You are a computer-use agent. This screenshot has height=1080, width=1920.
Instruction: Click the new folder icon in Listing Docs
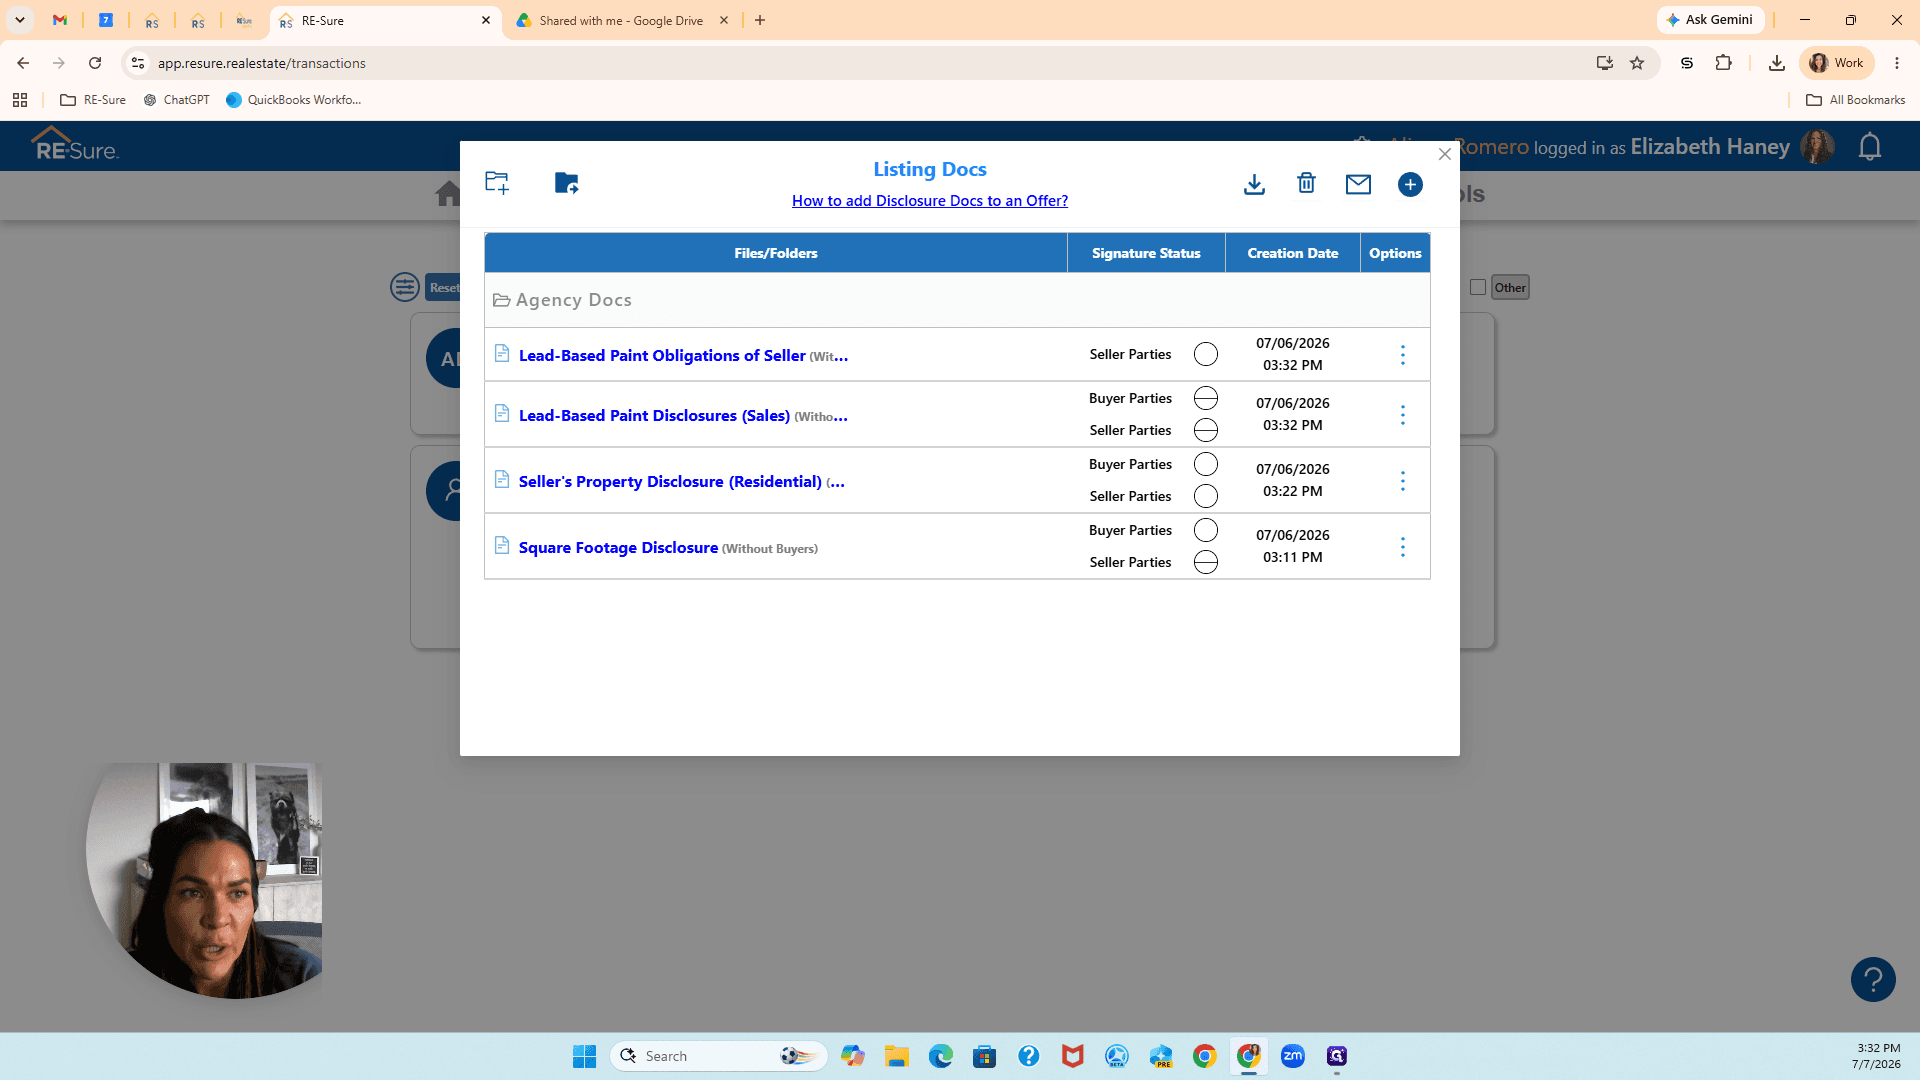click(x=497, y=183)
